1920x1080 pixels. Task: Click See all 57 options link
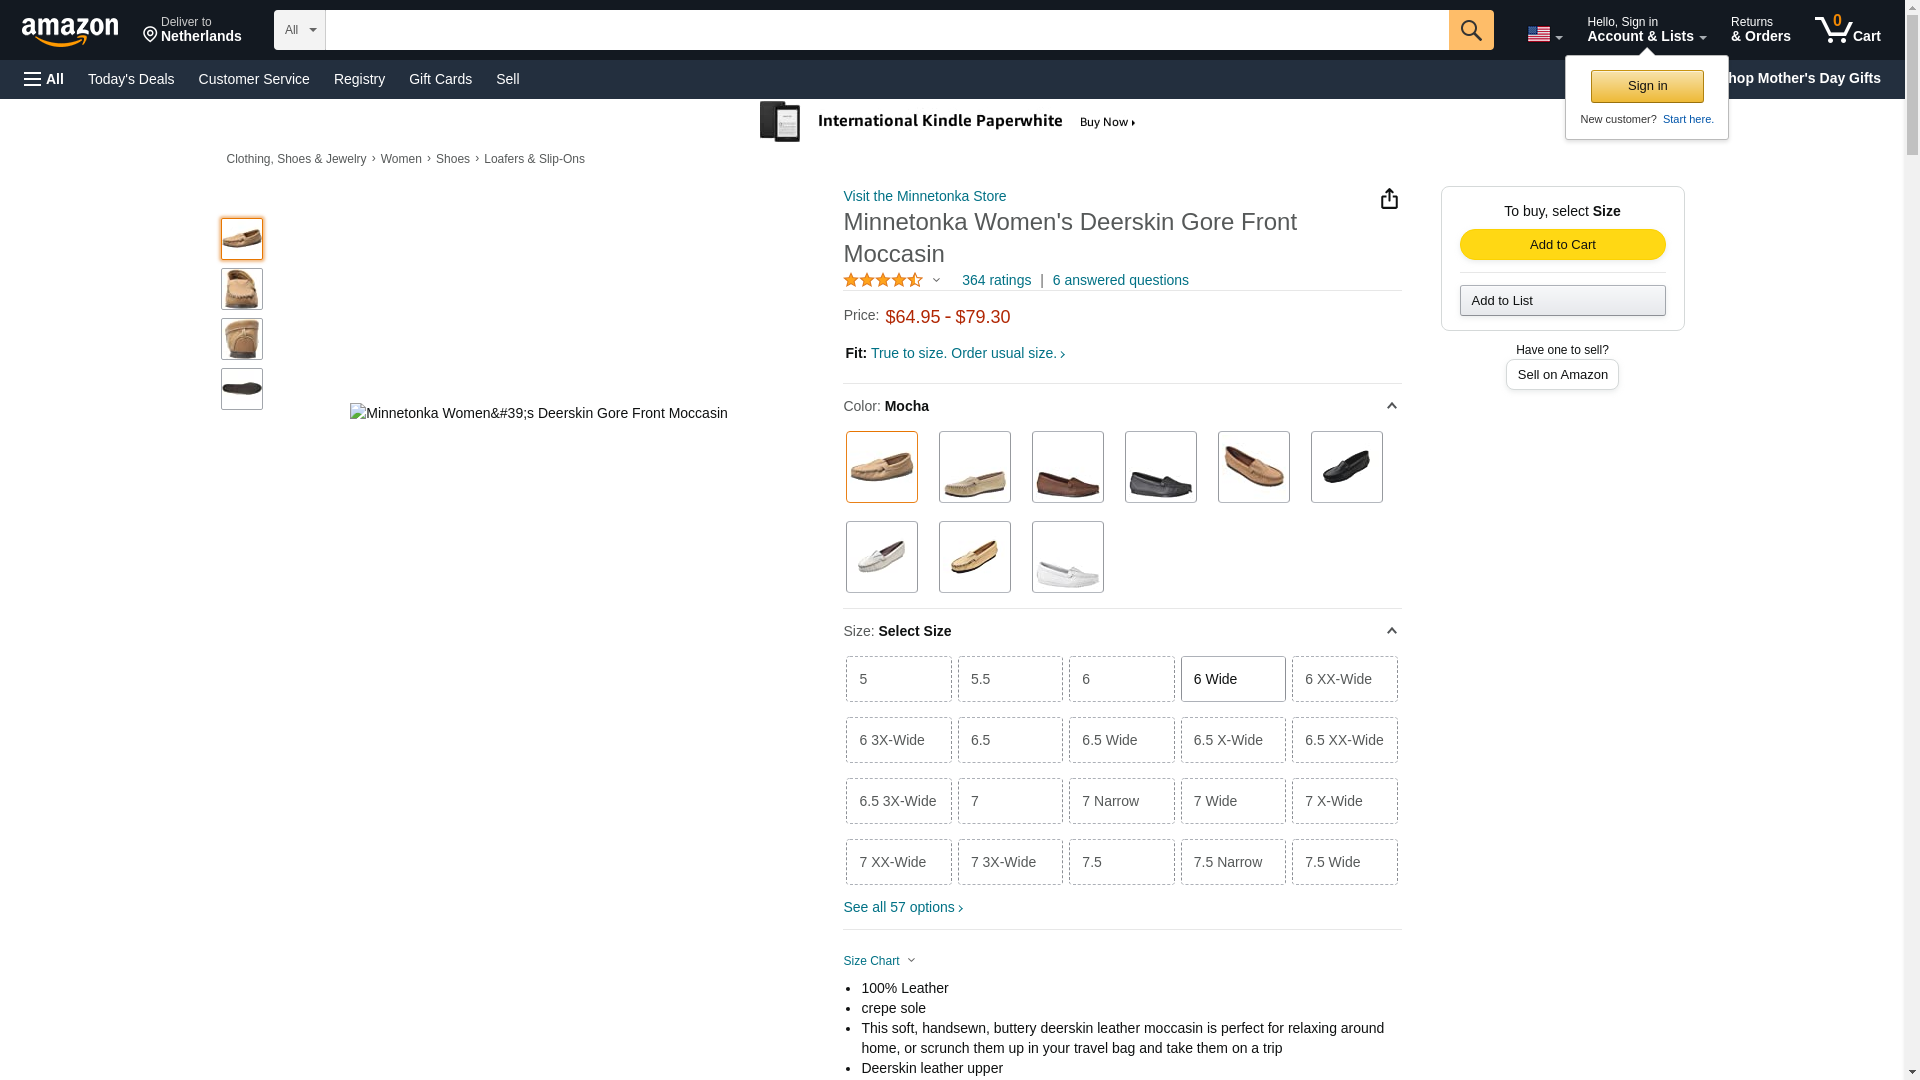pos(902,907)
